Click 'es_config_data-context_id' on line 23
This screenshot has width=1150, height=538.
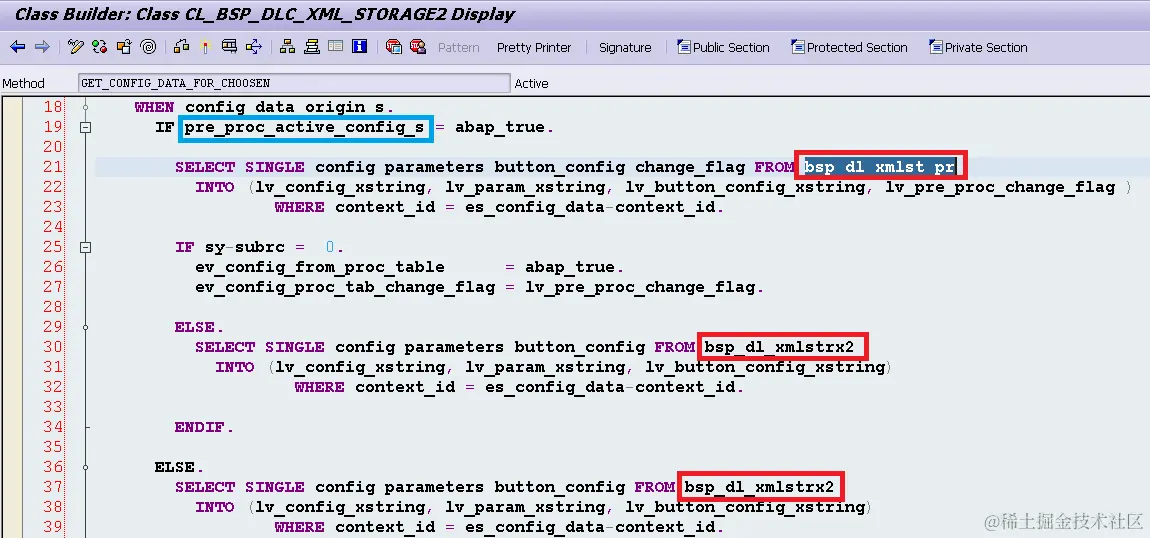590,207
